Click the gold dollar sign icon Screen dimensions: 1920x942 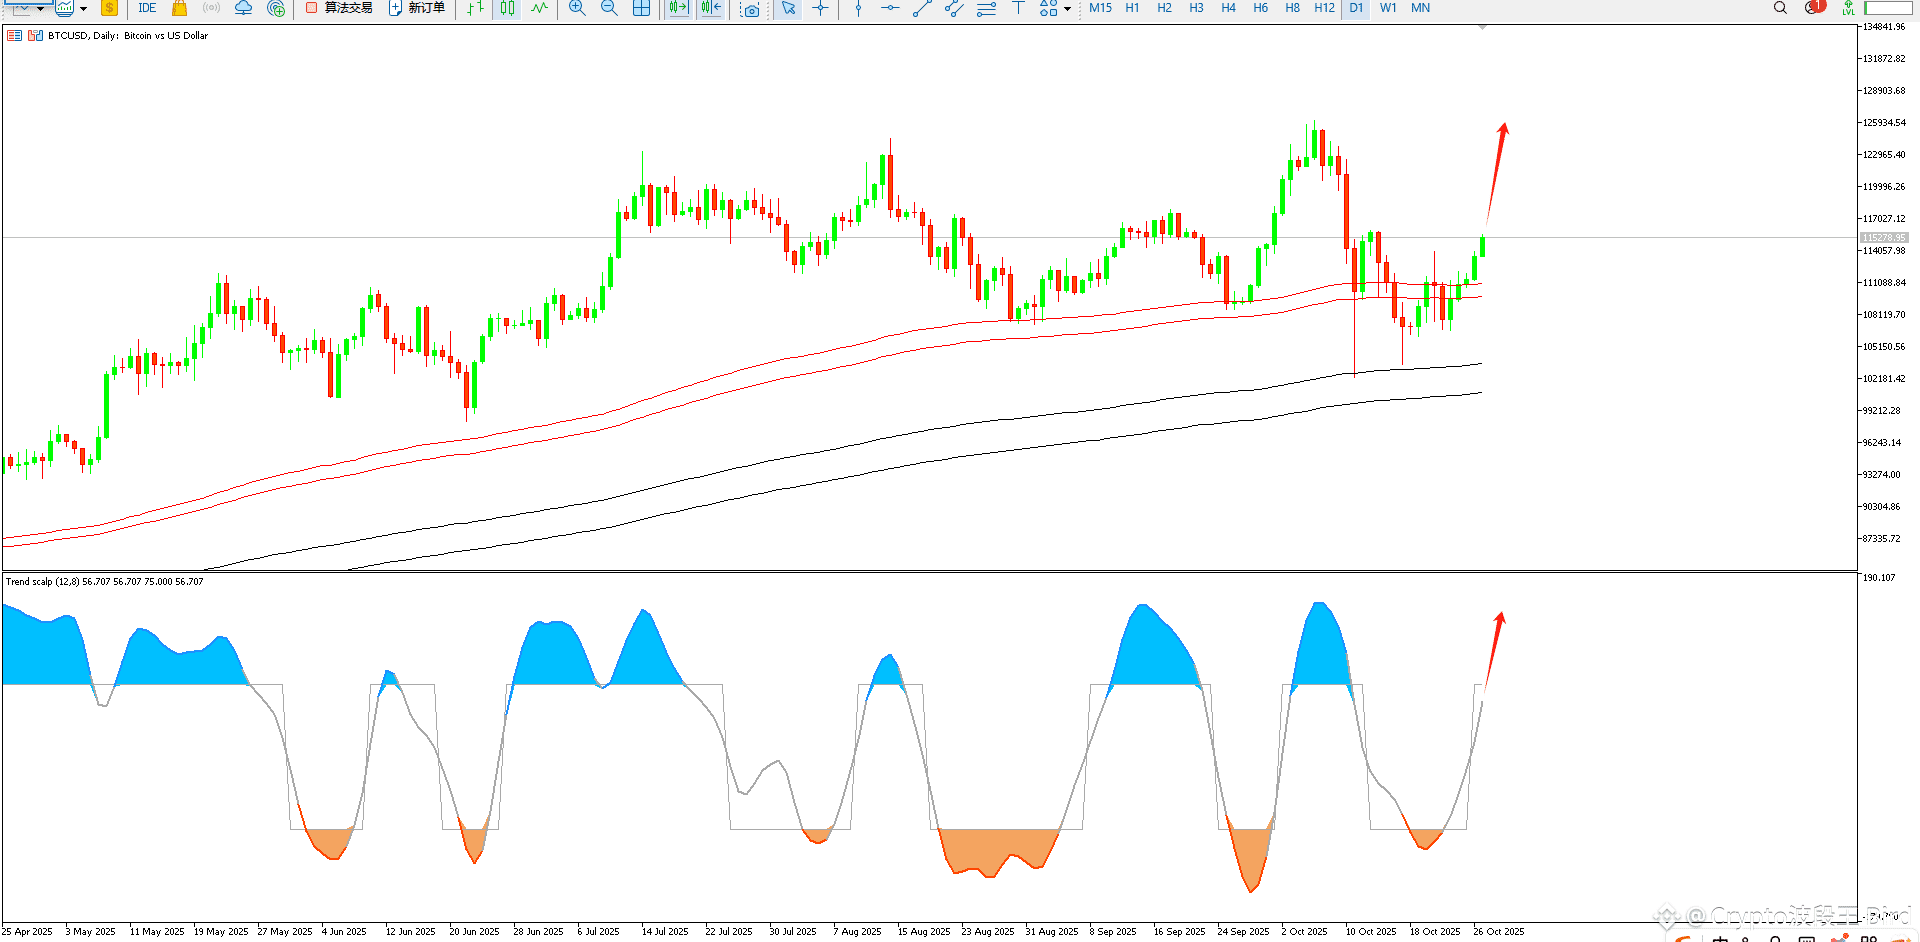pos(110,8)
